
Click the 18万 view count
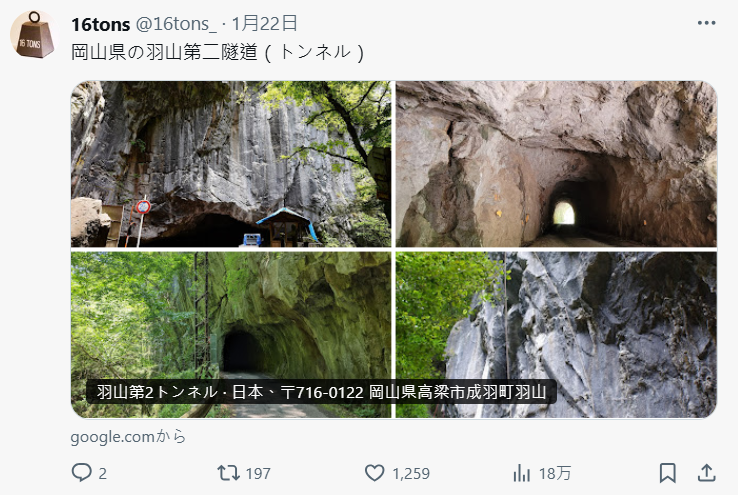coord(554,473)
